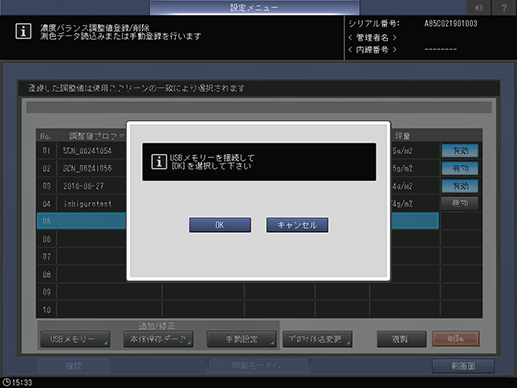Viewport: 517px width, 388px height.
Task: Click the 内線番号 extension number label
Action: click(x=372, y=50)
